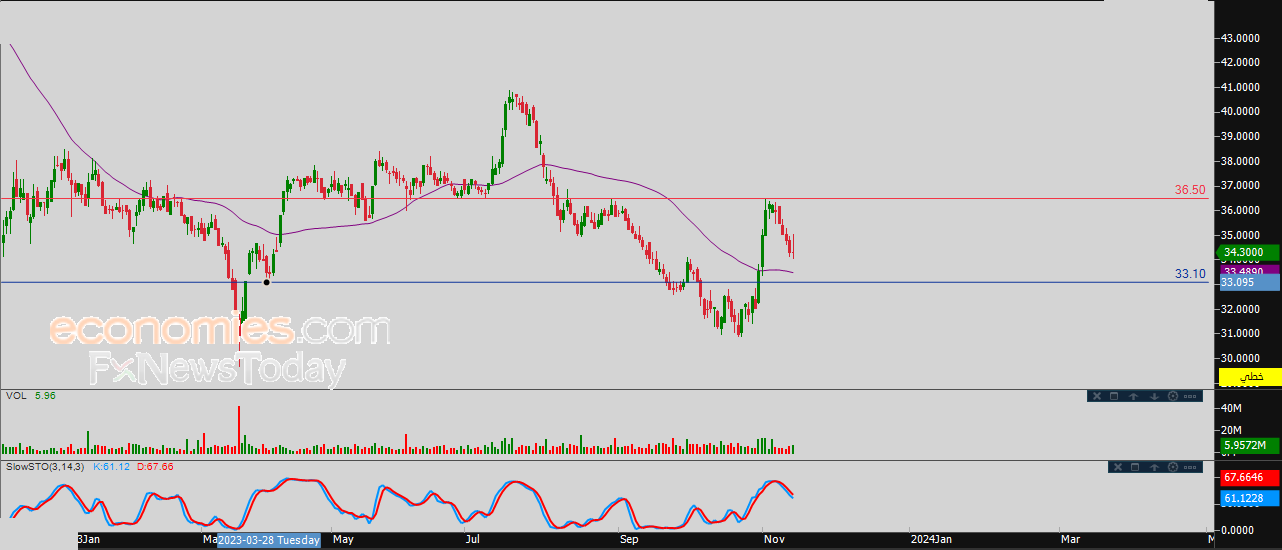Image resolution: width=1282 pixels, height=550 pixels.
Task: Open VOL panel more-options dots
Action: pos(1190,396)
